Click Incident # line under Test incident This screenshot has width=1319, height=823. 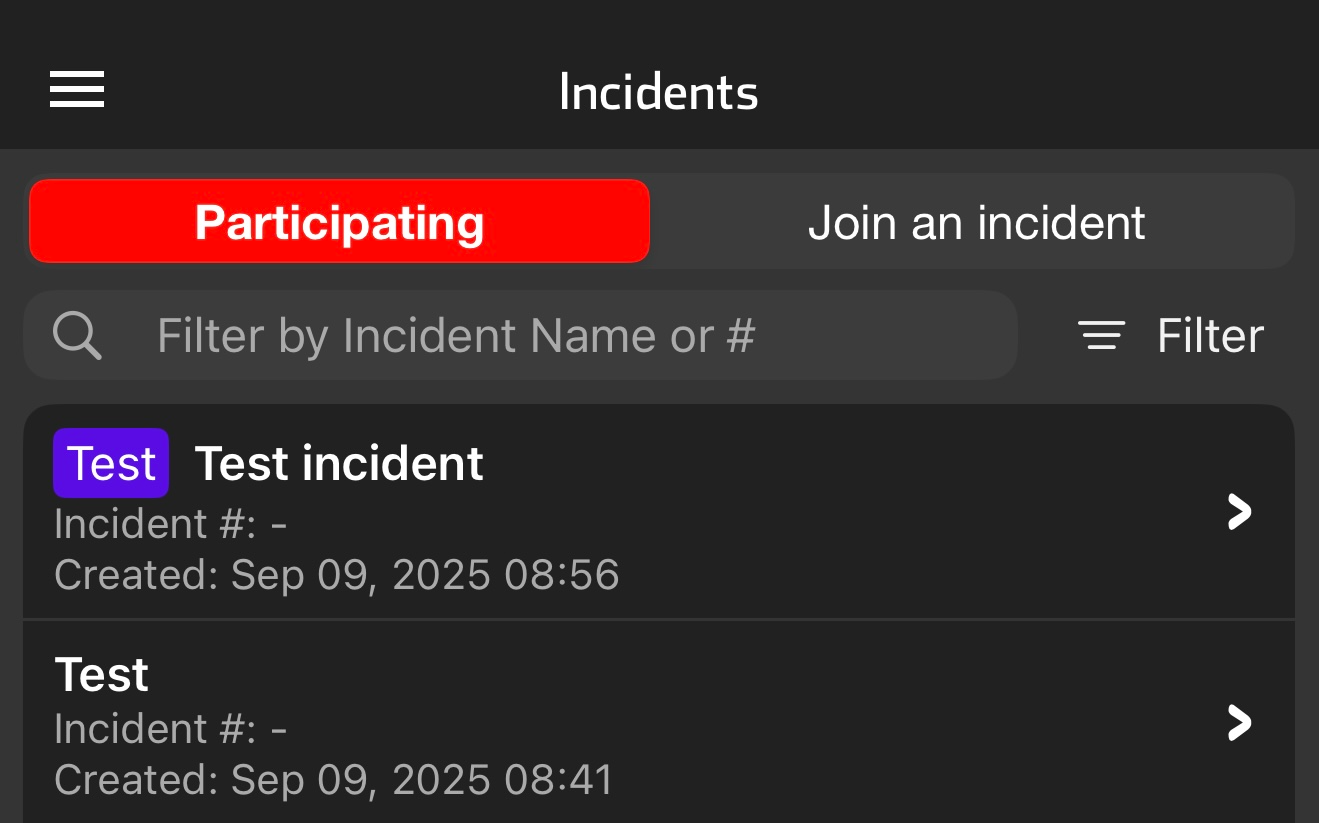[x=171, y=524]
